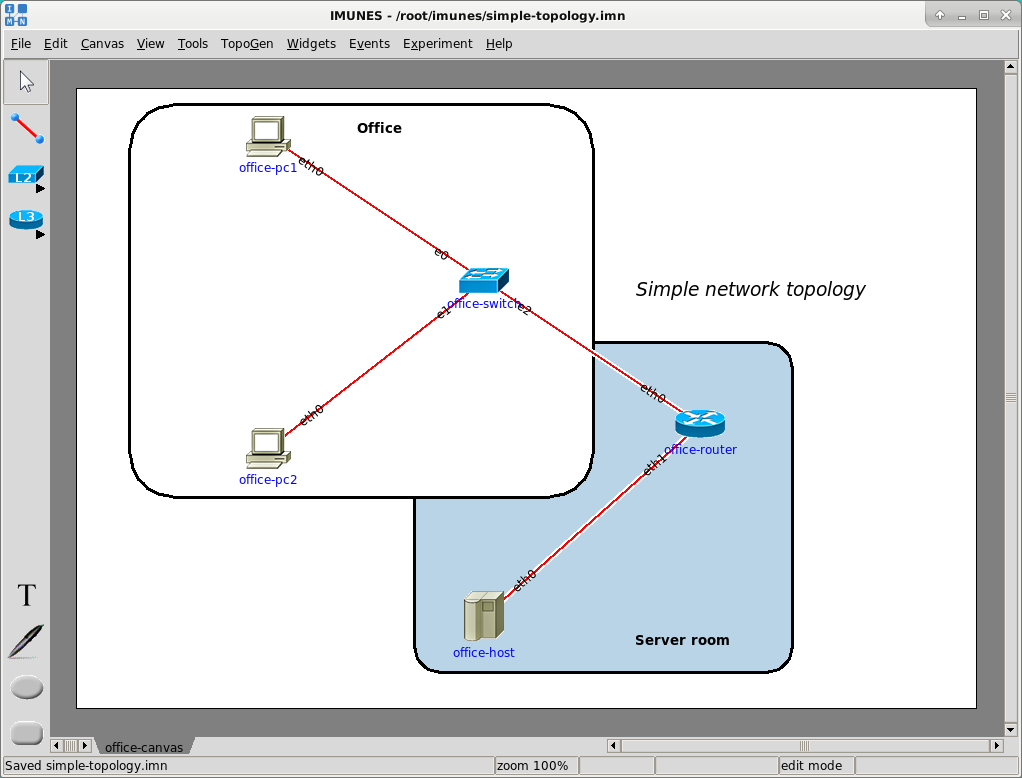
Task: Click eth0 label near office-pc1
Action: (x=311, y=166)
